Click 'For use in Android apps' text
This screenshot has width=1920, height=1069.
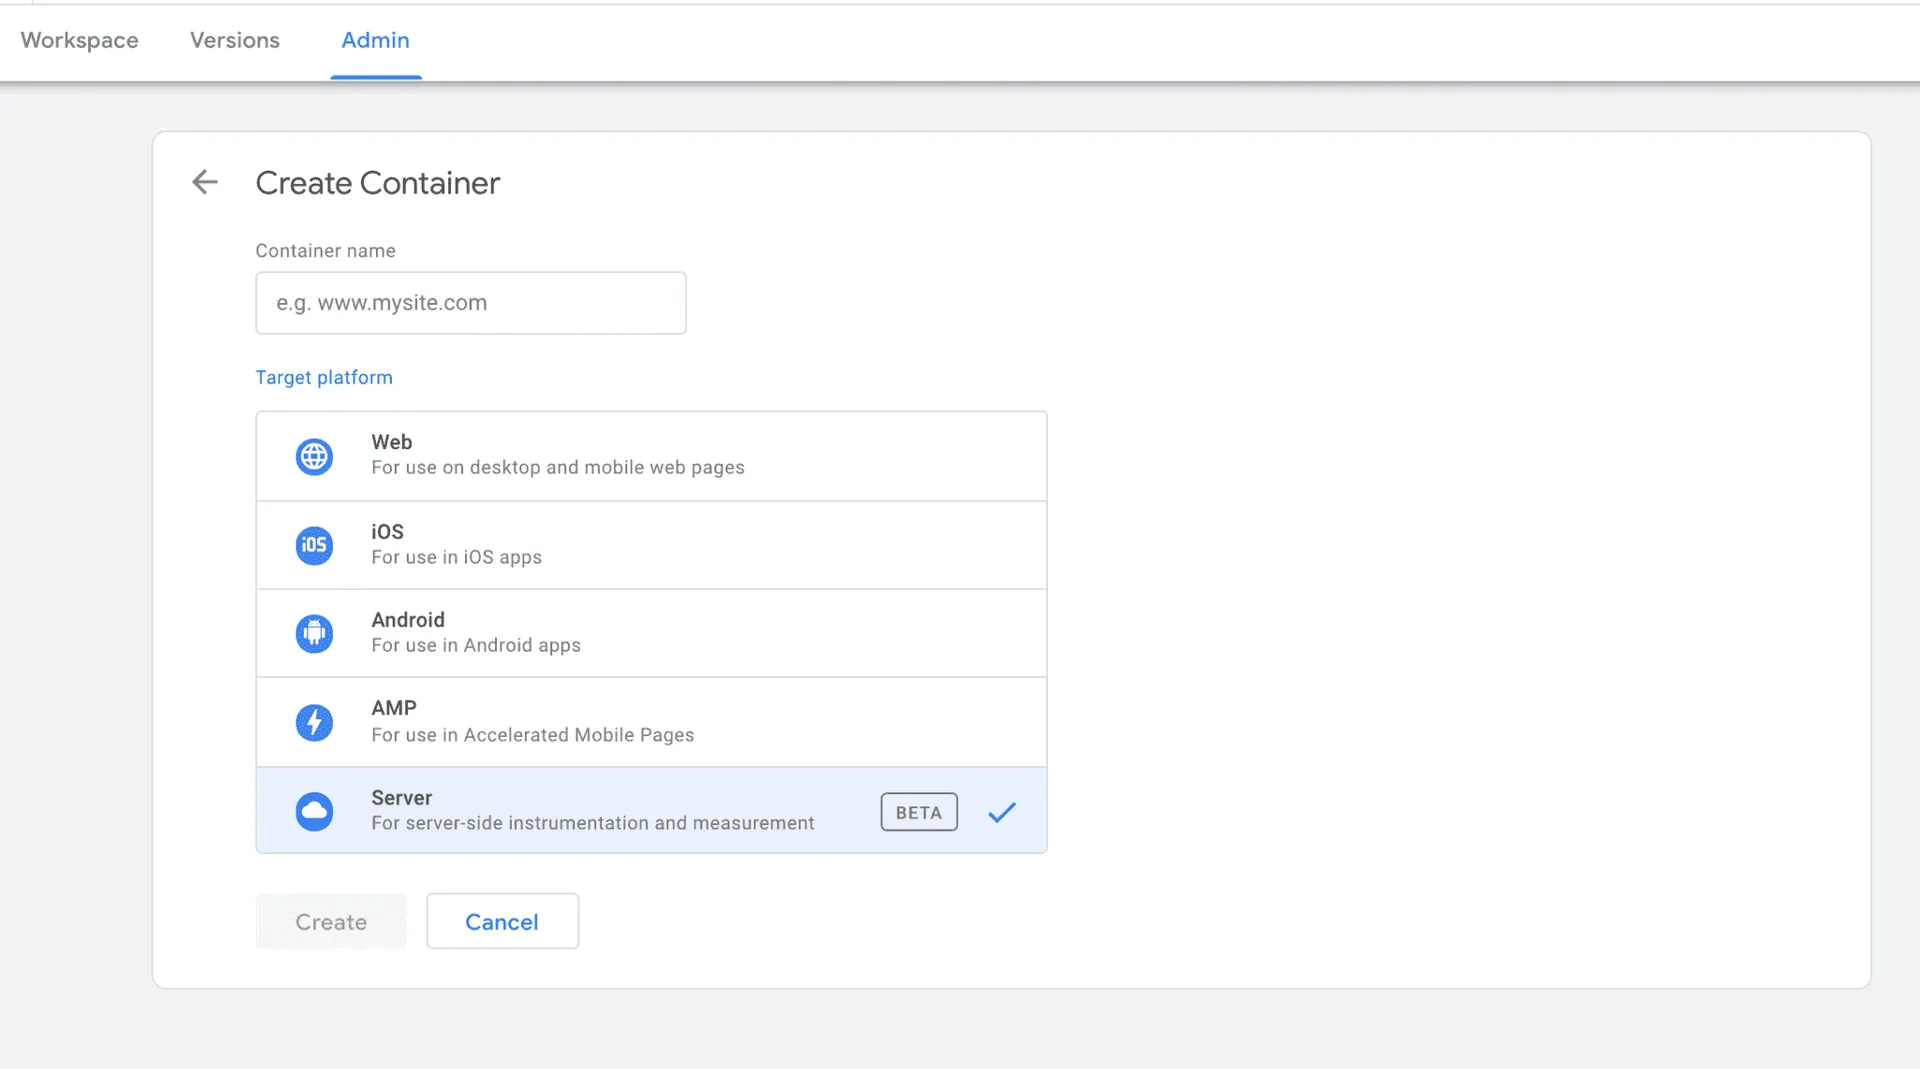476,645
